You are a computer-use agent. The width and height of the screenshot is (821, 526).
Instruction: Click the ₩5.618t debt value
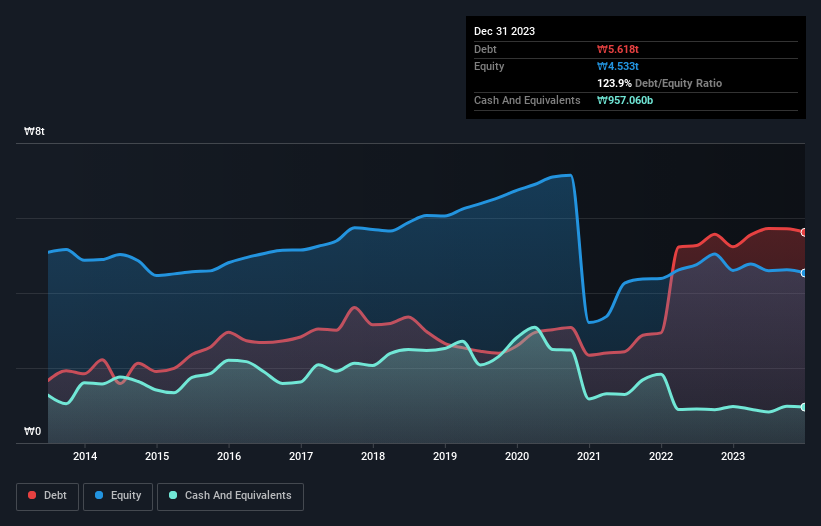pyautogui.click(x=618, y=49)
